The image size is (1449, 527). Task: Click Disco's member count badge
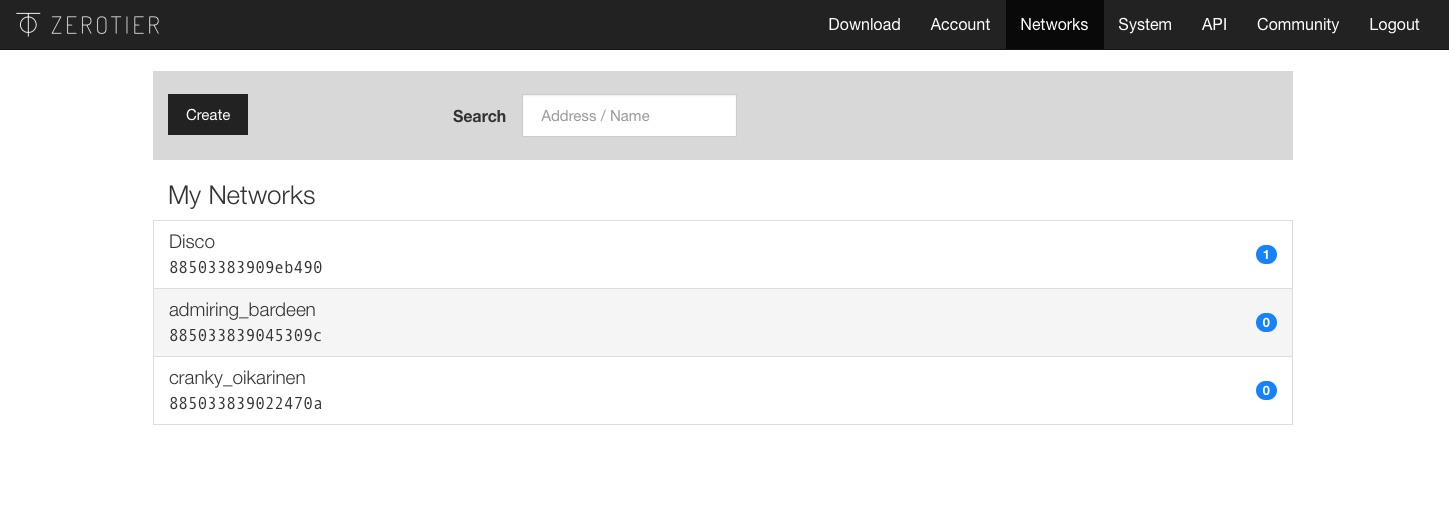tap(1266, 255)
